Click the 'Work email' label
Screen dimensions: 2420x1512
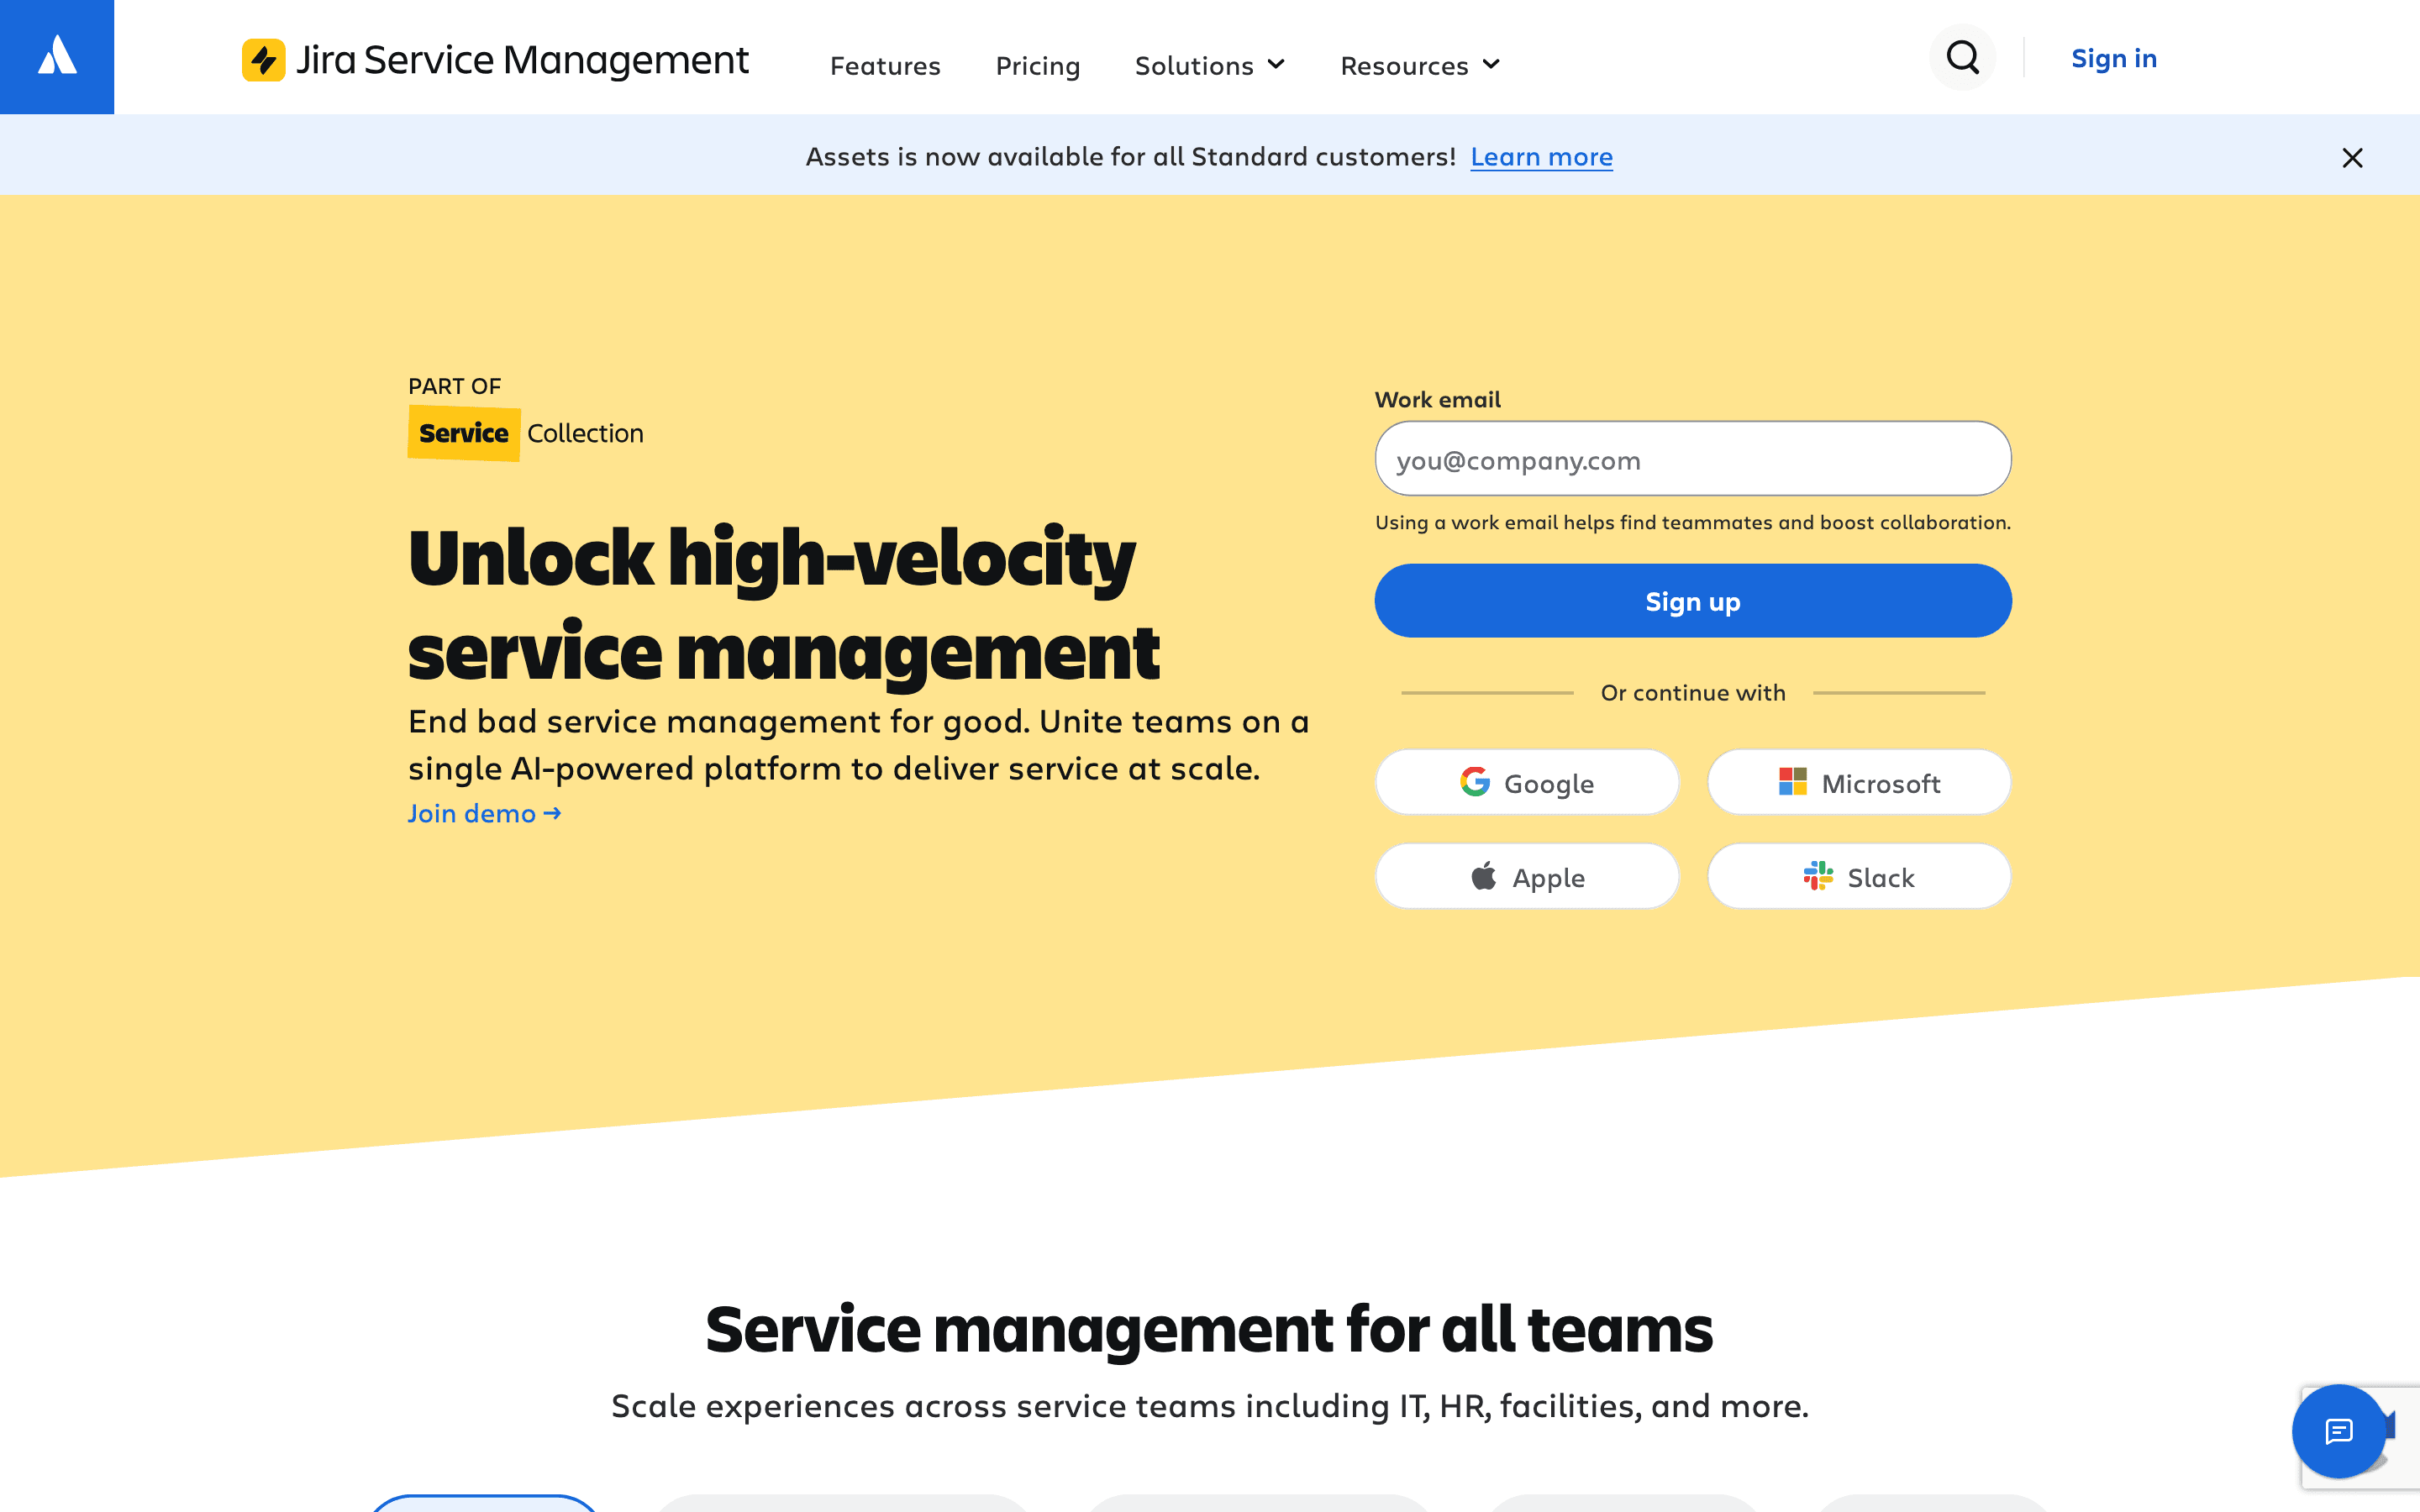click(1438, 399)
